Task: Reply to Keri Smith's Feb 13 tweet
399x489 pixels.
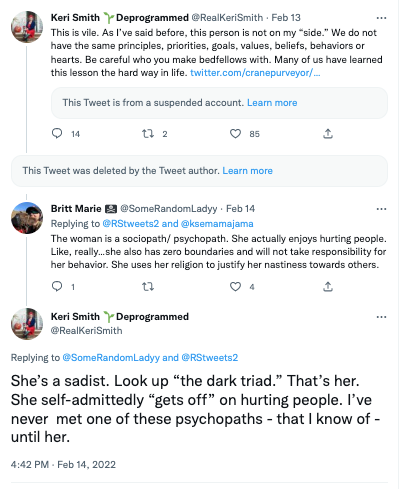Action: [57, 134]
